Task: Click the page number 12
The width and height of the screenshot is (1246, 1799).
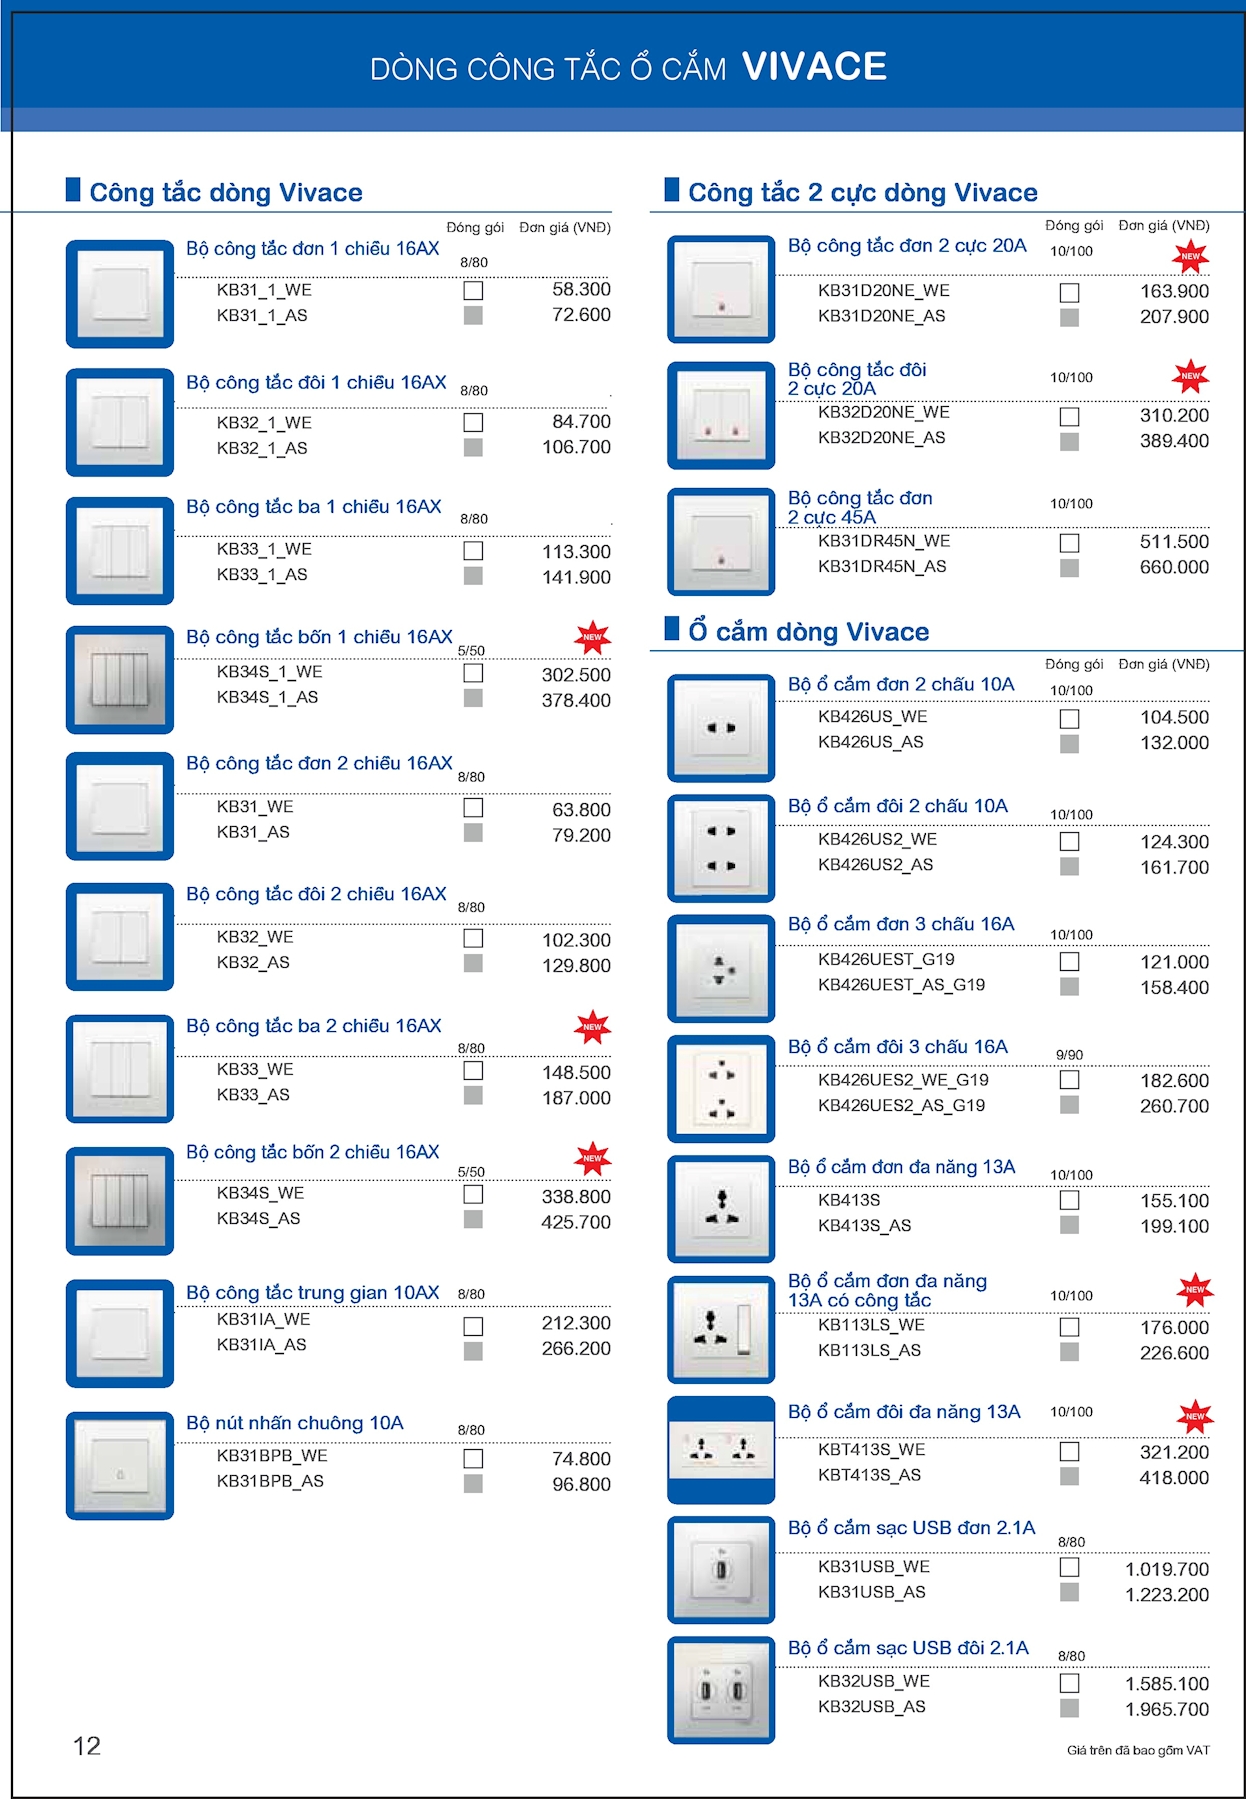Action: pos(87,1746)
